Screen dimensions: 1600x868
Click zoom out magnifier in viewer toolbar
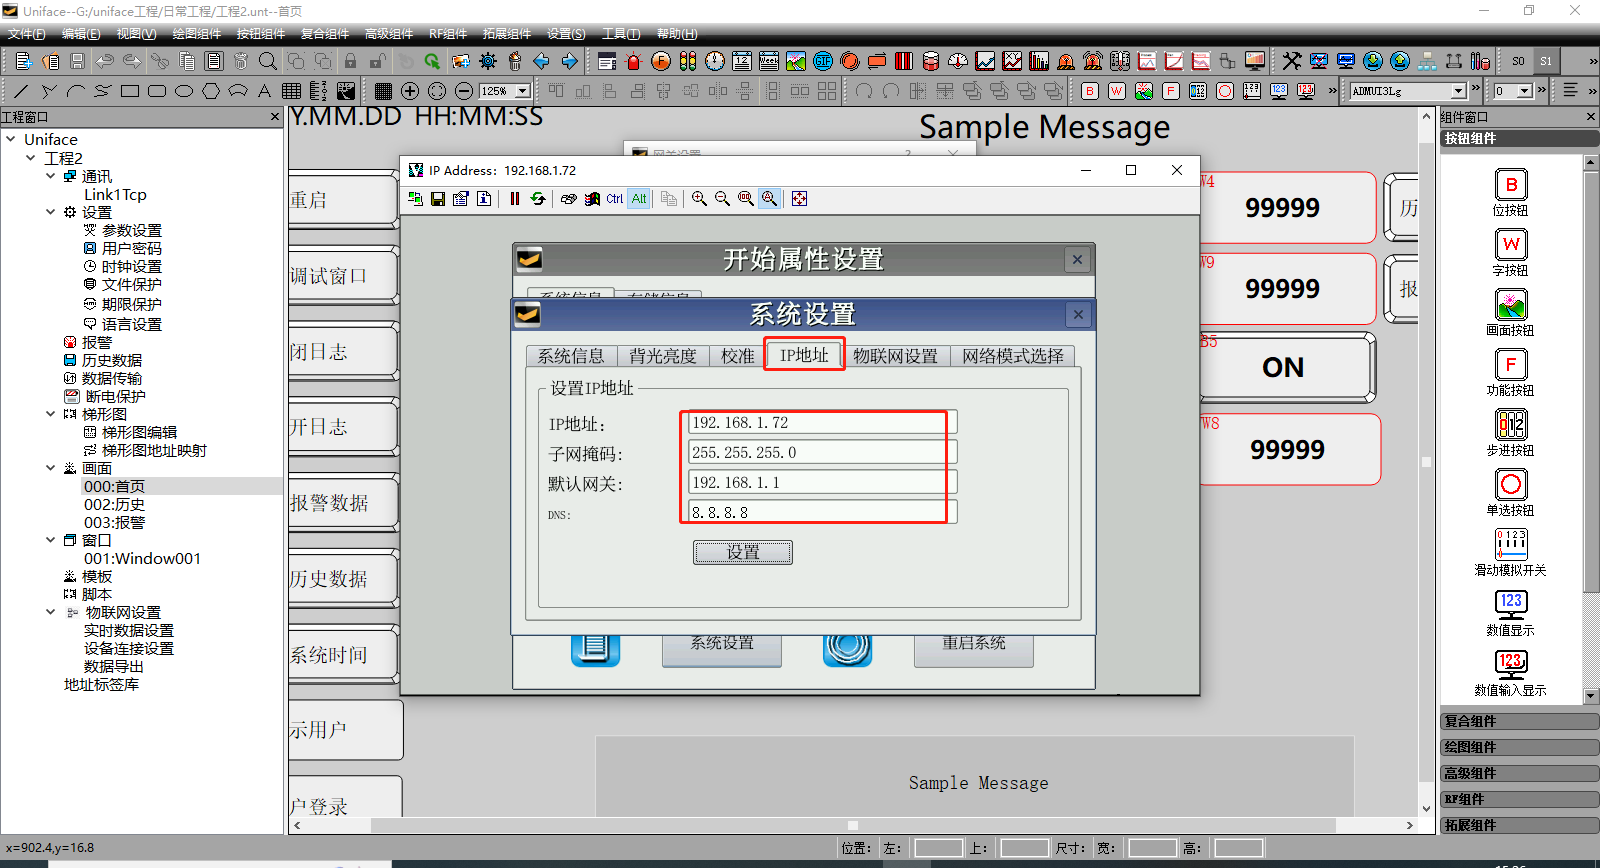coord(722,199)
